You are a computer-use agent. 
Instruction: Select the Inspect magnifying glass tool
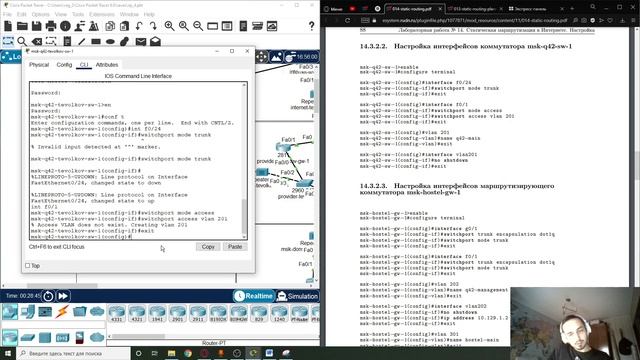pyautogui.click(x=22, y=41)
